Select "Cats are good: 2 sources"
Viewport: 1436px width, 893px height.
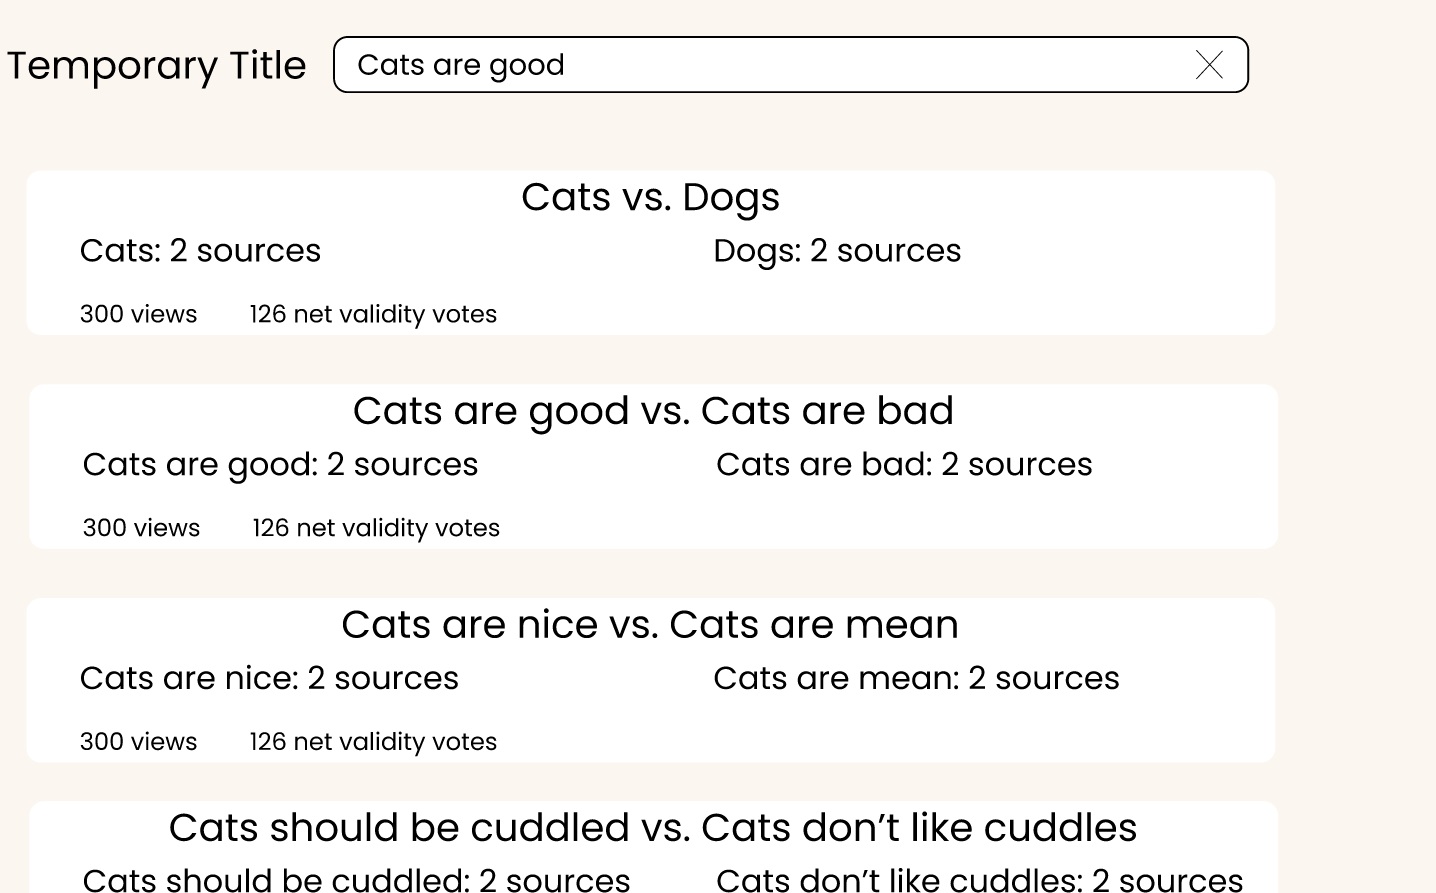click(280, 464)
